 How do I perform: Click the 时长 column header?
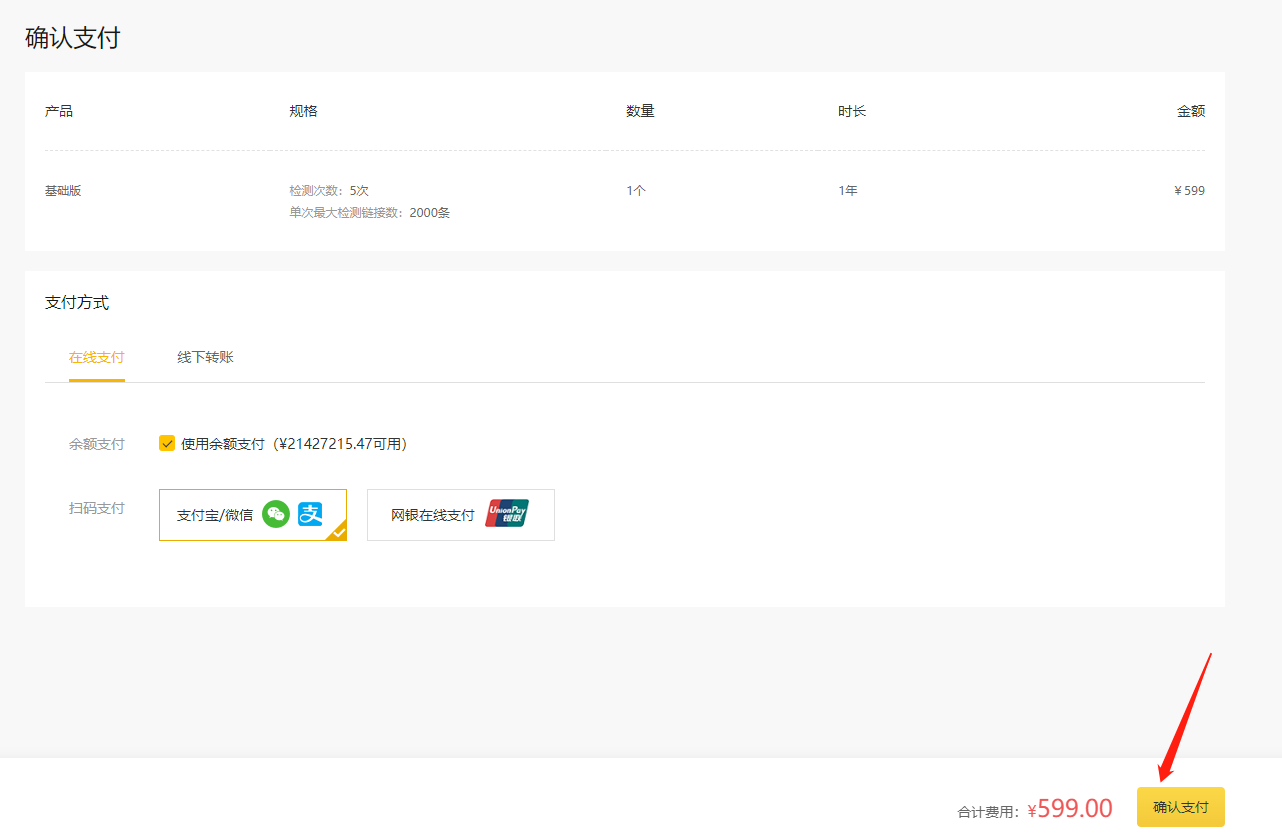[852, 111]
